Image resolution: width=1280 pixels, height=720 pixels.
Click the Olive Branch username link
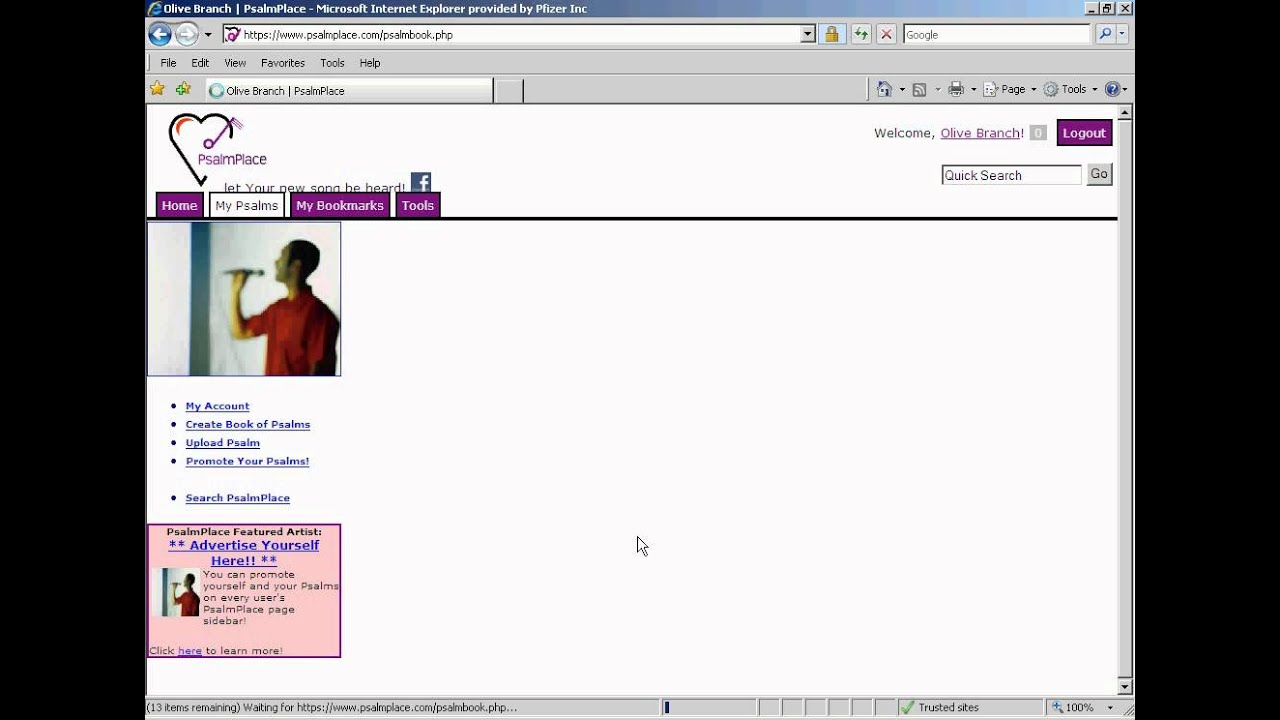[x=980, y=133]
